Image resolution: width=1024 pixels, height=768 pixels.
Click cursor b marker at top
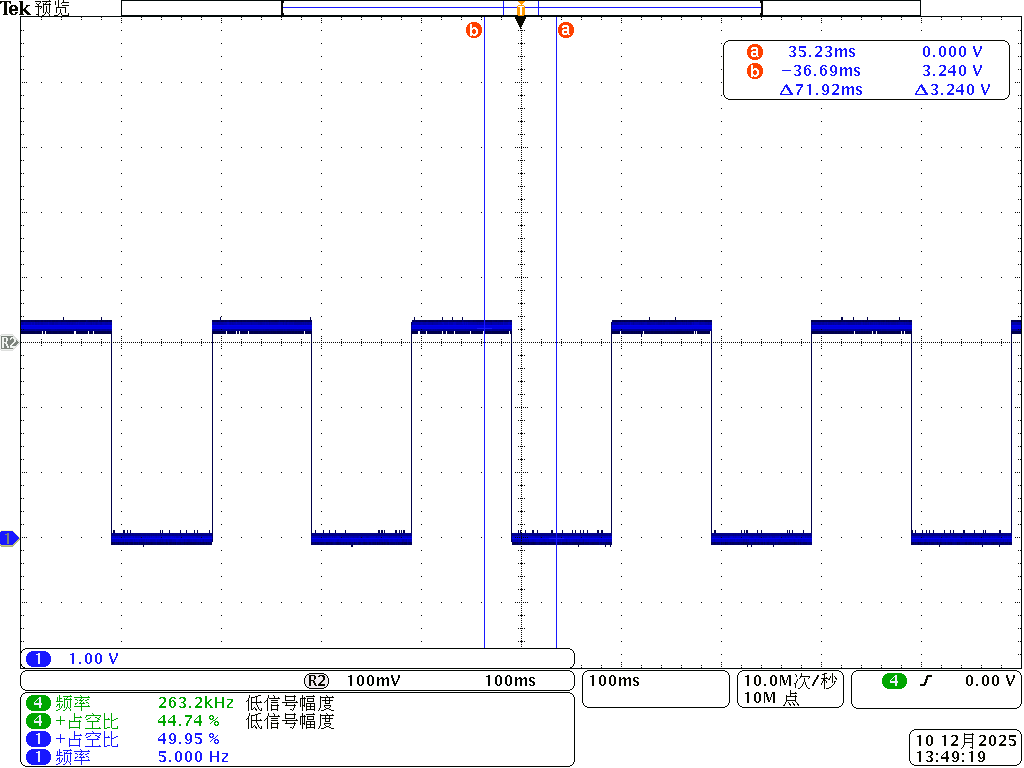474,30
